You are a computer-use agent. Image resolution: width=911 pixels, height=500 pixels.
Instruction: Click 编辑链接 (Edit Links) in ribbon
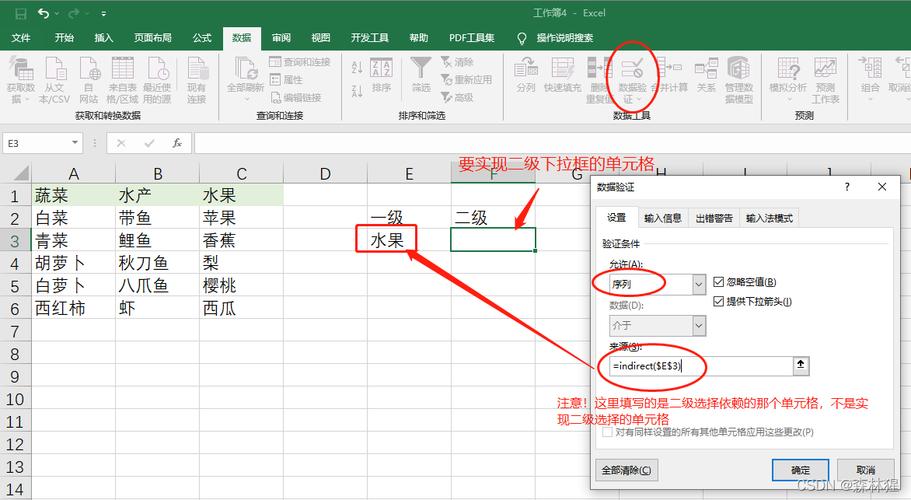coord(296,98)
